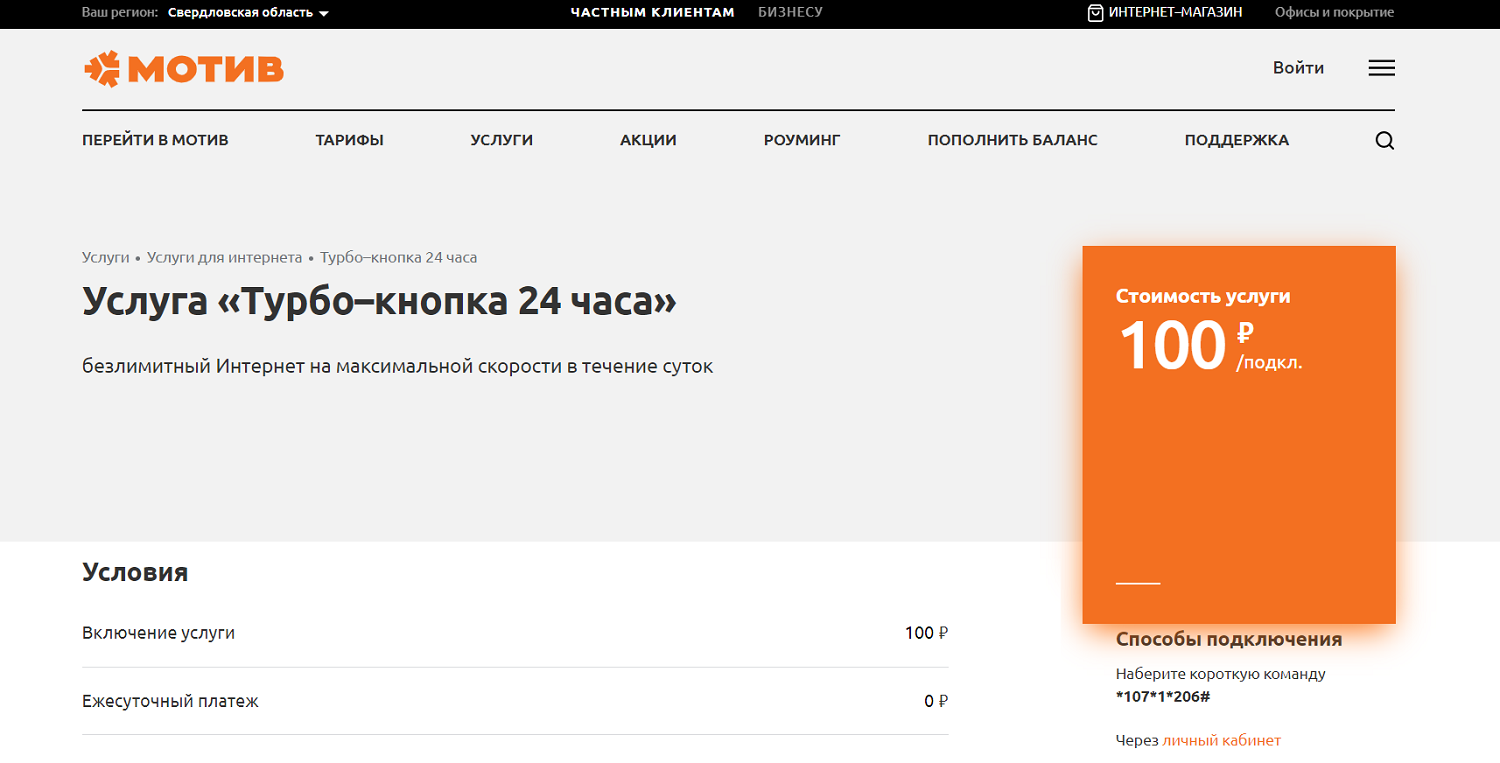Expand the region dropdown arrow

pos(323,14)
